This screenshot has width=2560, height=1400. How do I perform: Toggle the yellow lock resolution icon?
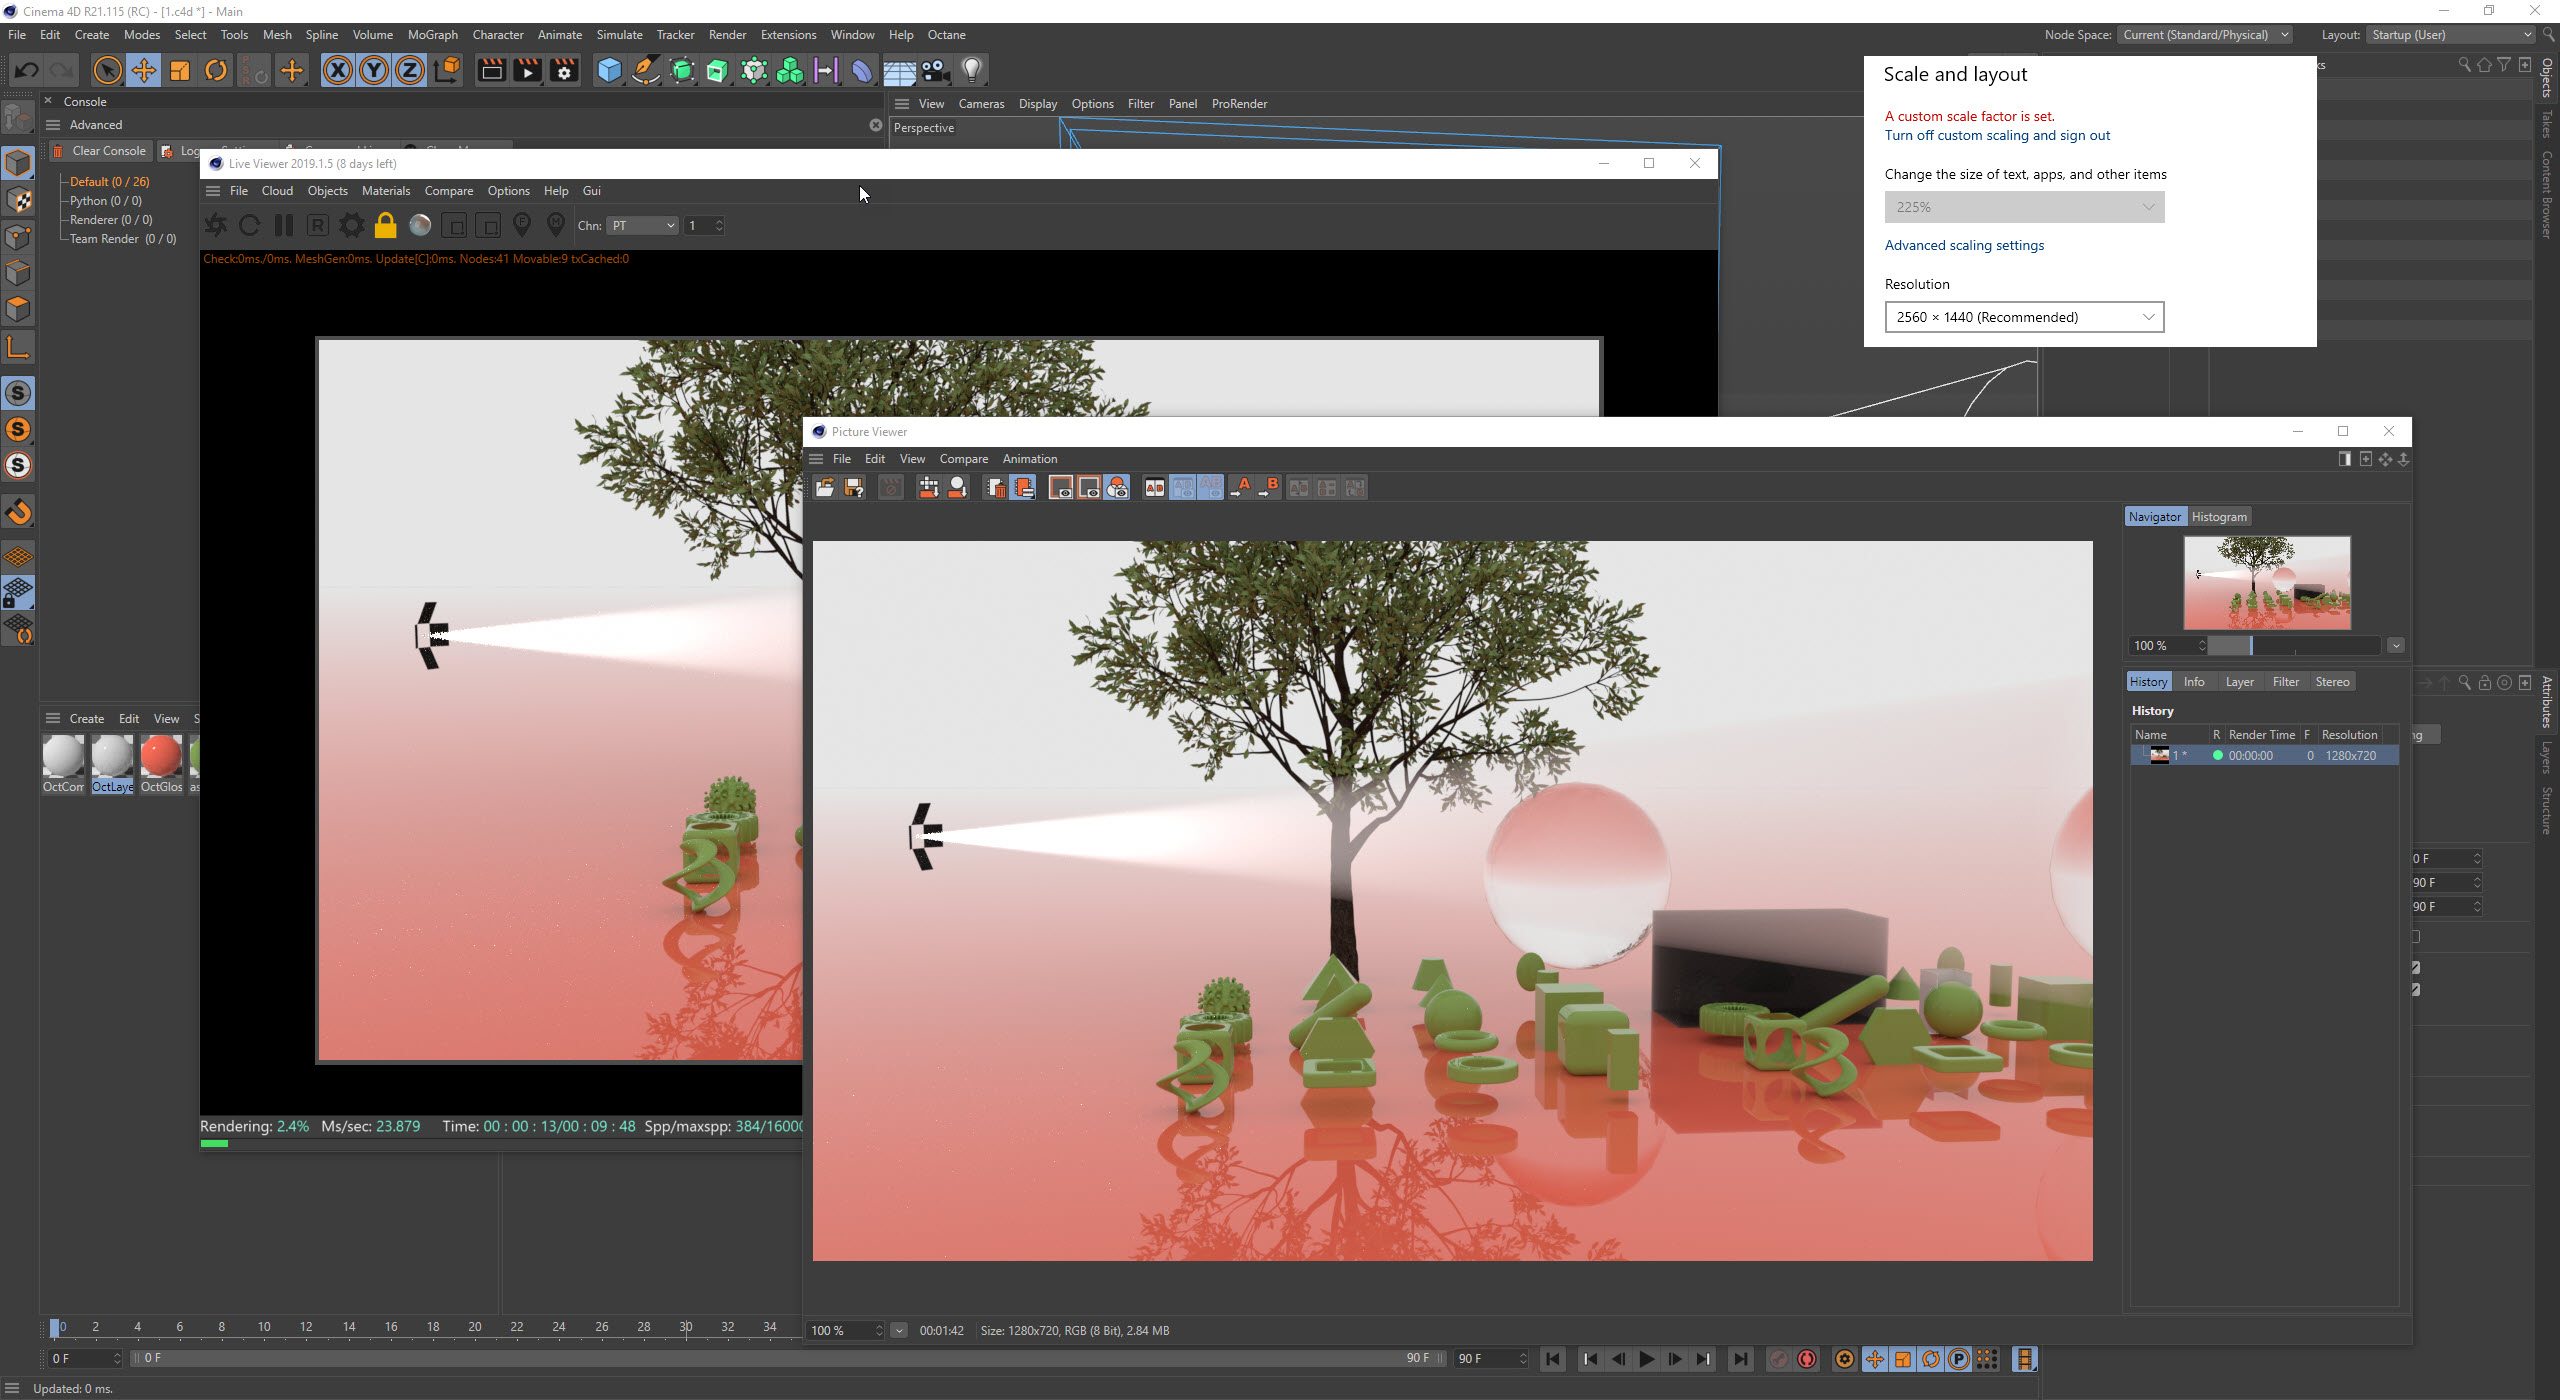click(x=385, y=225)
